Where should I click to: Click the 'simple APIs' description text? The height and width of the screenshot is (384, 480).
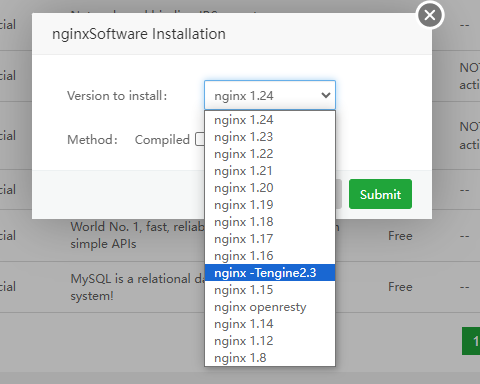coord(103,244)
